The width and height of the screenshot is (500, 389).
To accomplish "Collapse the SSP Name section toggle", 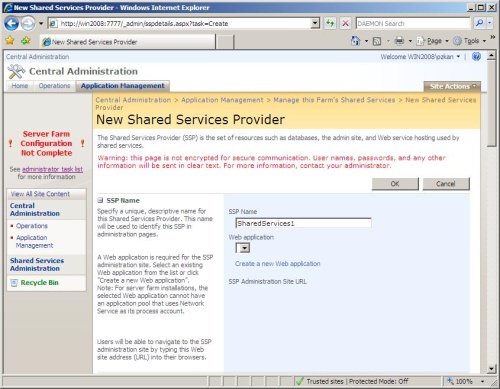I will point(100,200).
